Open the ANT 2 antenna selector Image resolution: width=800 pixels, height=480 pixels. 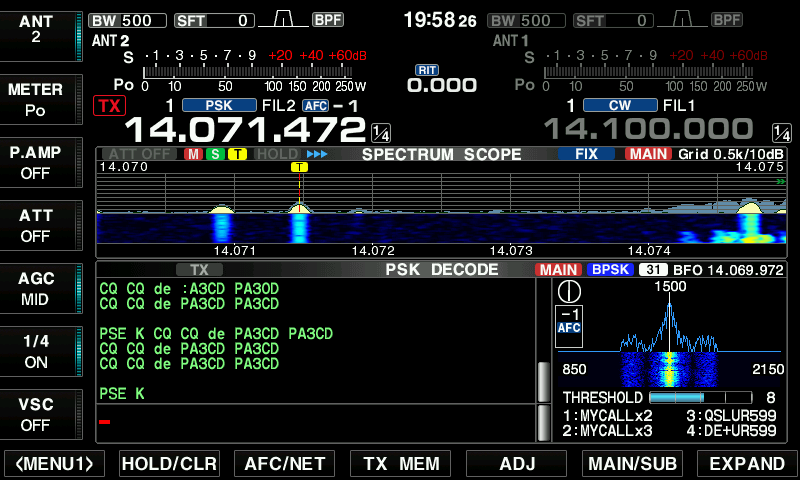(x=36, y=29)
